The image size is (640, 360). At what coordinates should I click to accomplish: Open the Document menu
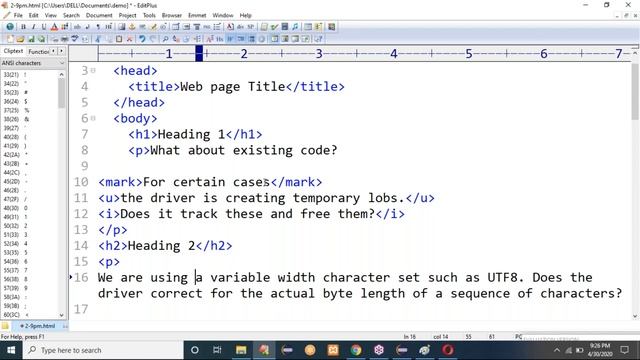99,15
